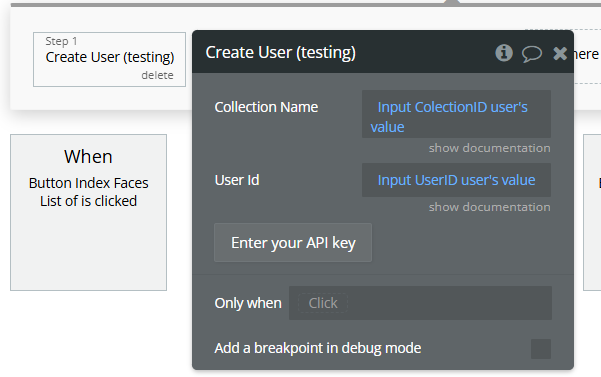Select the partially visible event card at right edge

(x=592, y=212)
